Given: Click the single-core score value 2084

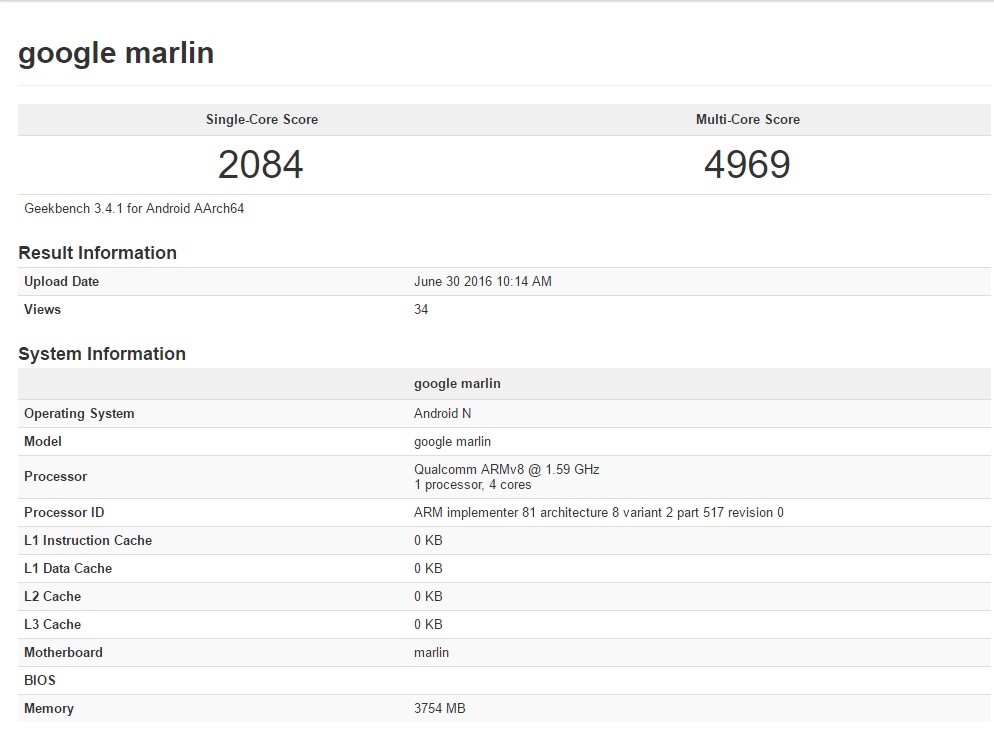Looking at the screenshot, I should point(261,165).
